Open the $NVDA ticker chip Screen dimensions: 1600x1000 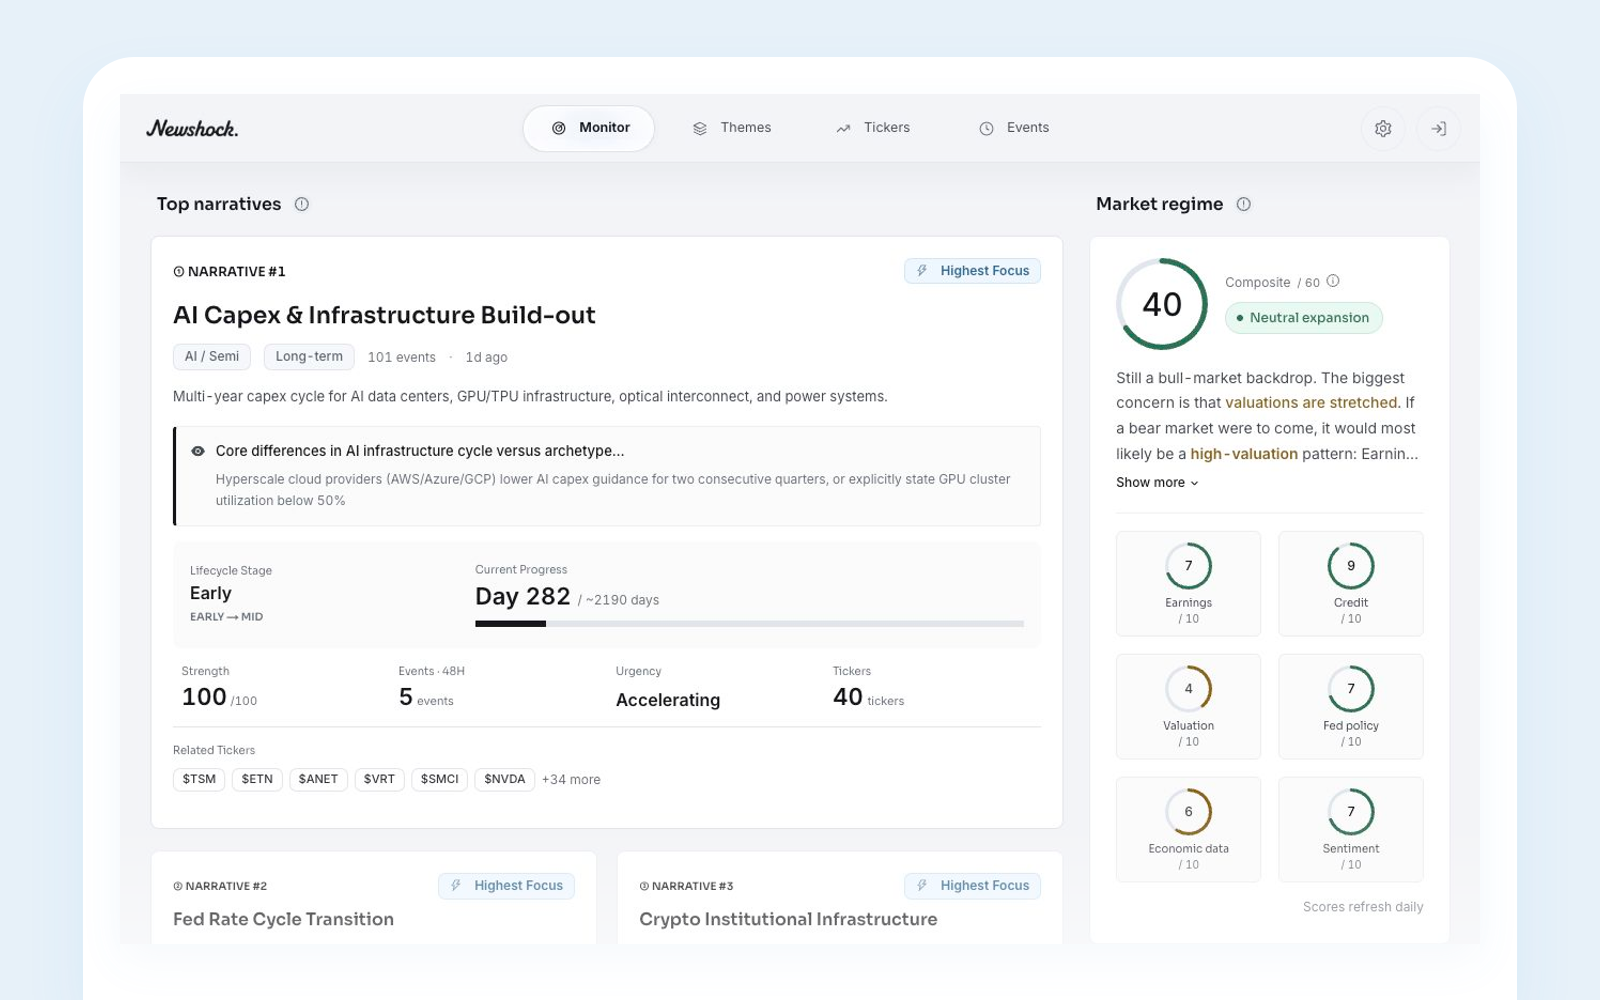(x=505, y=779)
